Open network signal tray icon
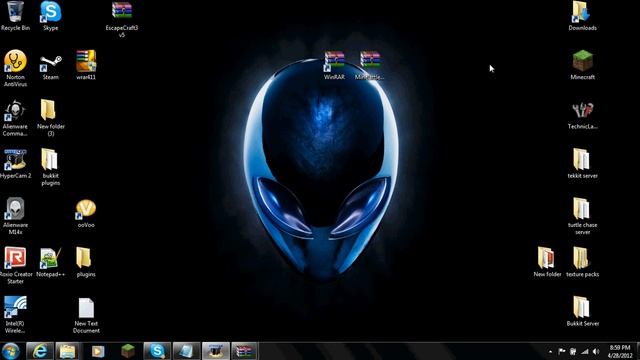Screen dimensions: 640x360 click(584, 351)
